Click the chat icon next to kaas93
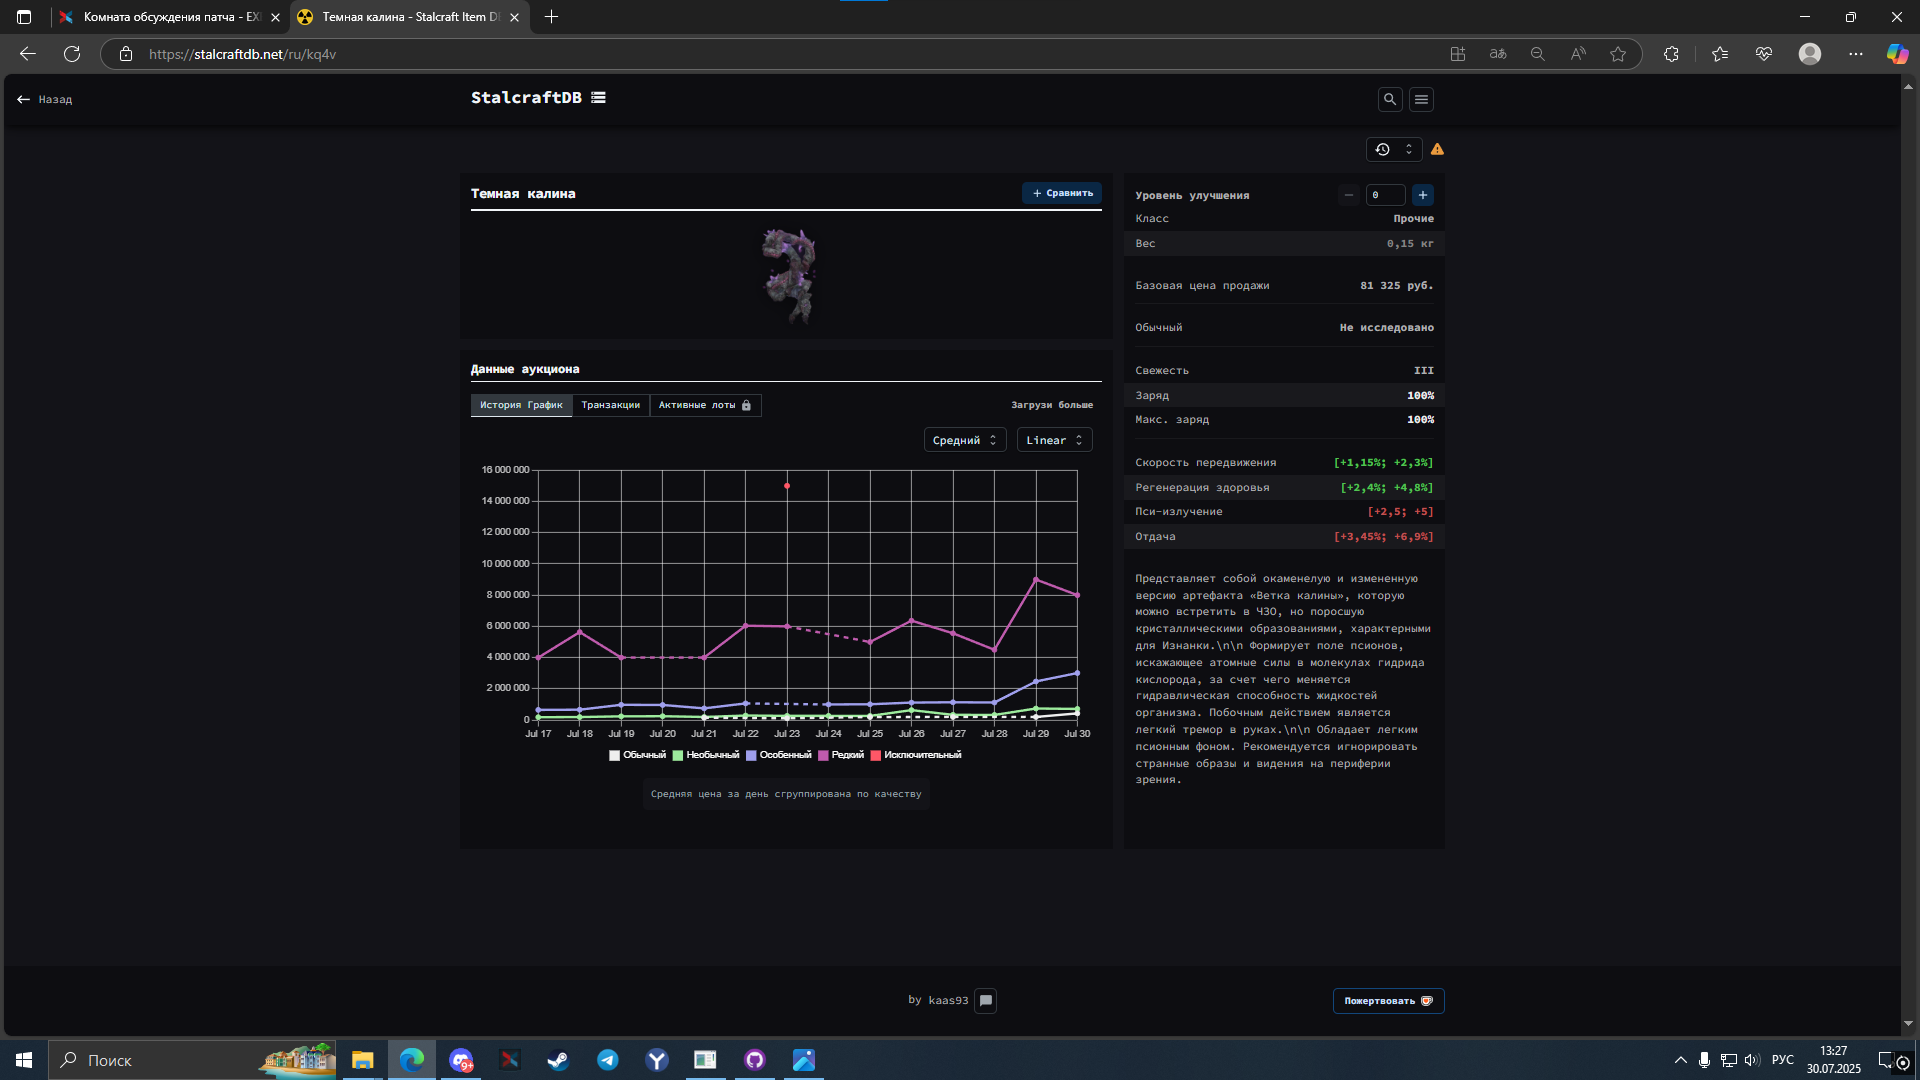Viewport: 1920px width, 1080px height. [x=985, y=1000]
